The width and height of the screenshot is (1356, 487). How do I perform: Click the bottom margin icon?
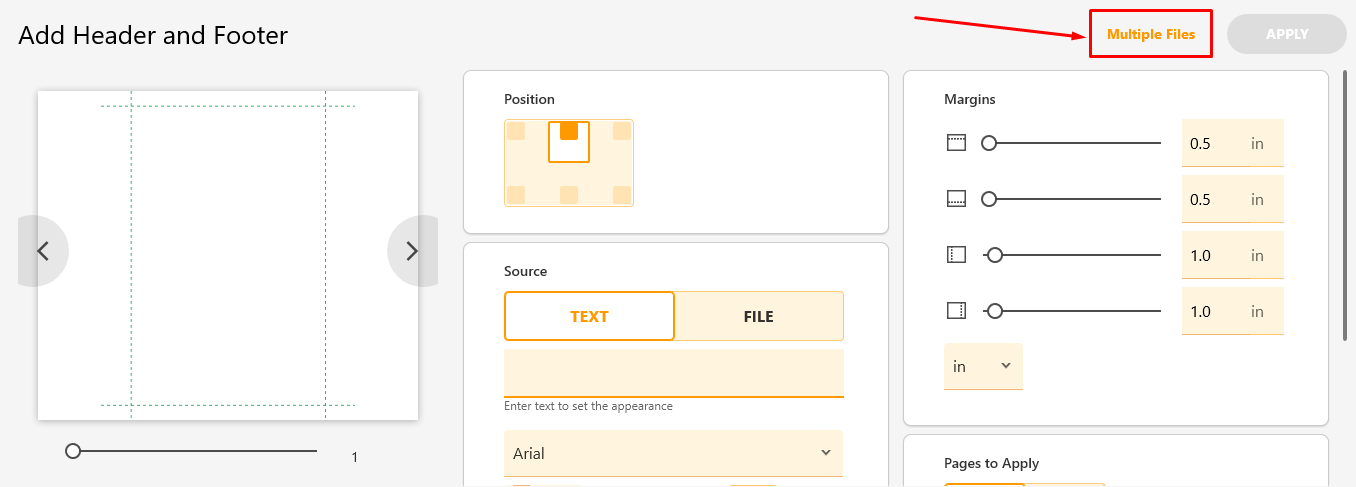956,199
